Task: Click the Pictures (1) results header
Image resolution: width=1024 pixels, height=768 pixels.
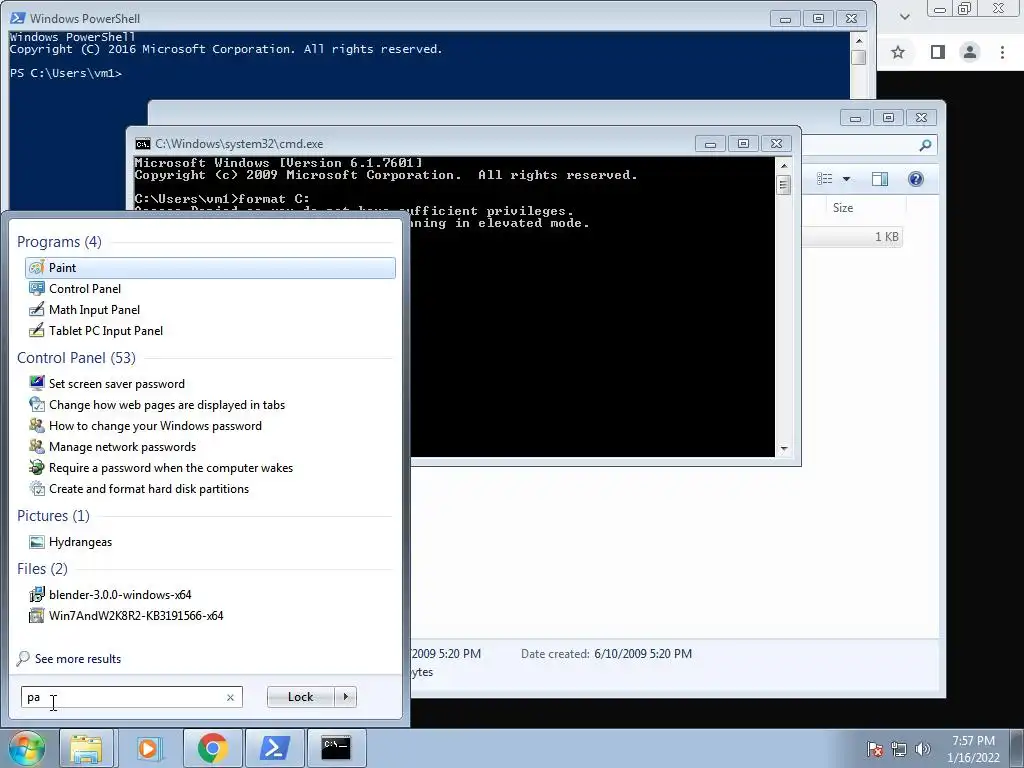Action: [x=53, y=516]
